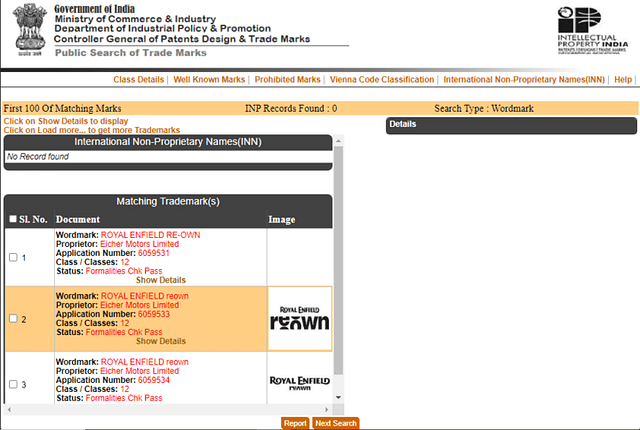This screenshot has height=430, width=640.
Task: Open the Help link
Action: (623, 80)
